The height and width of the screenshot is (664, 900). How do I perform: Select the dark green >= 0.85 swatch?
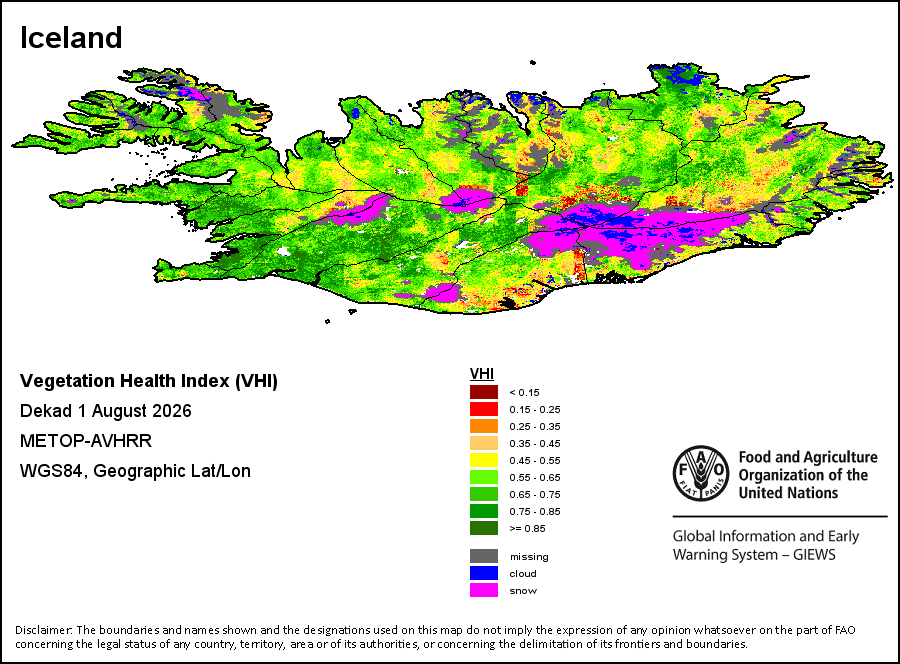click(x=484, y=528)
